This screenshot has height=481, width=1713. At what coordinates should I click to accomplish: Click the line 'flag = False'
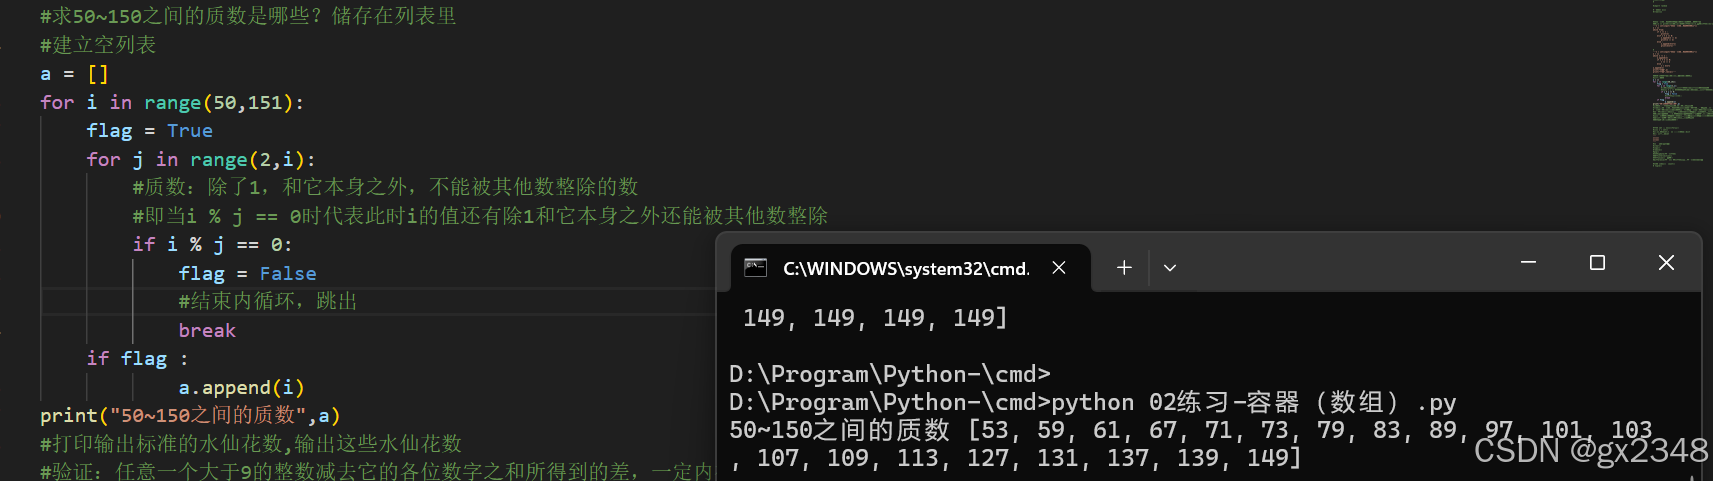tap(247, 274)
